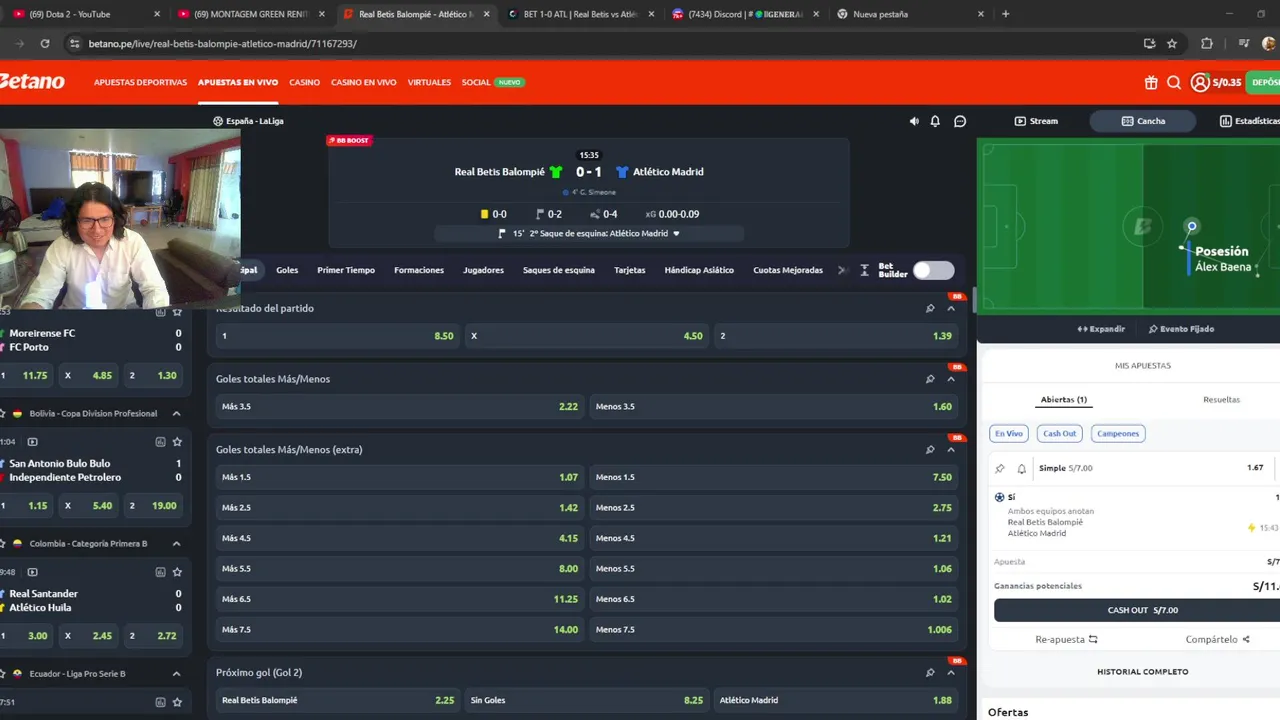The height and width of the screenshot is (720, 1280).
Task: Favorite the San Antonio Bulo Bulo match star
Action: click(x=177, y=442)
